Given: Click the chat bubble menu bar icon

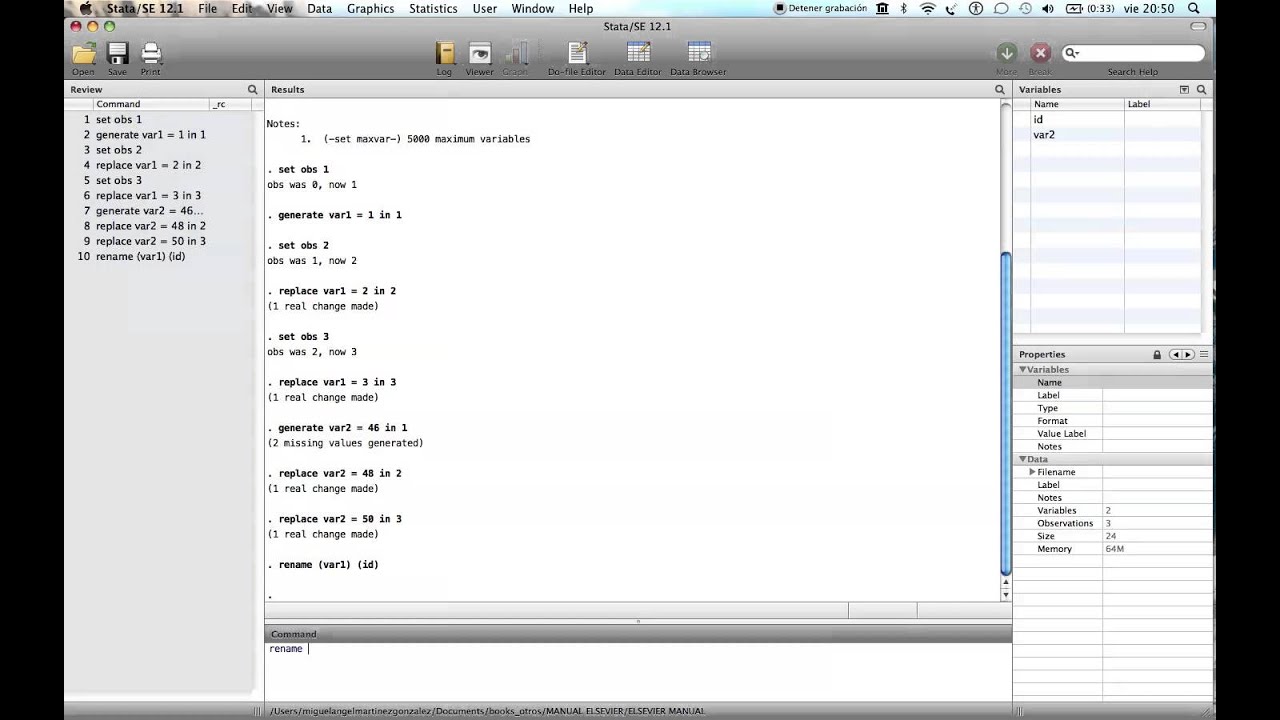Looking at the screenshot, I should tap(1001, 8).
